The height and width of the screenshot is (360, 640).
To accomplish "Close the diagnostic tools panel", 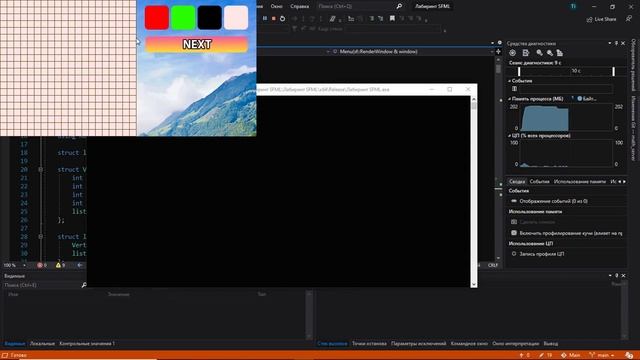I will [x=623, y=43].
